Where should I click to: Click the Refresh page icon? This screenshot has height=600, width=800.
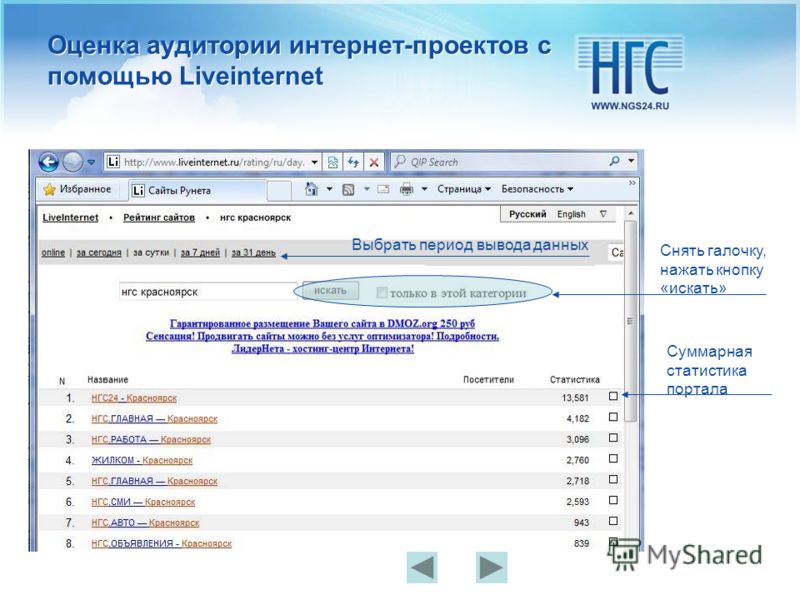pyautogui.click(x=353, y=162)
